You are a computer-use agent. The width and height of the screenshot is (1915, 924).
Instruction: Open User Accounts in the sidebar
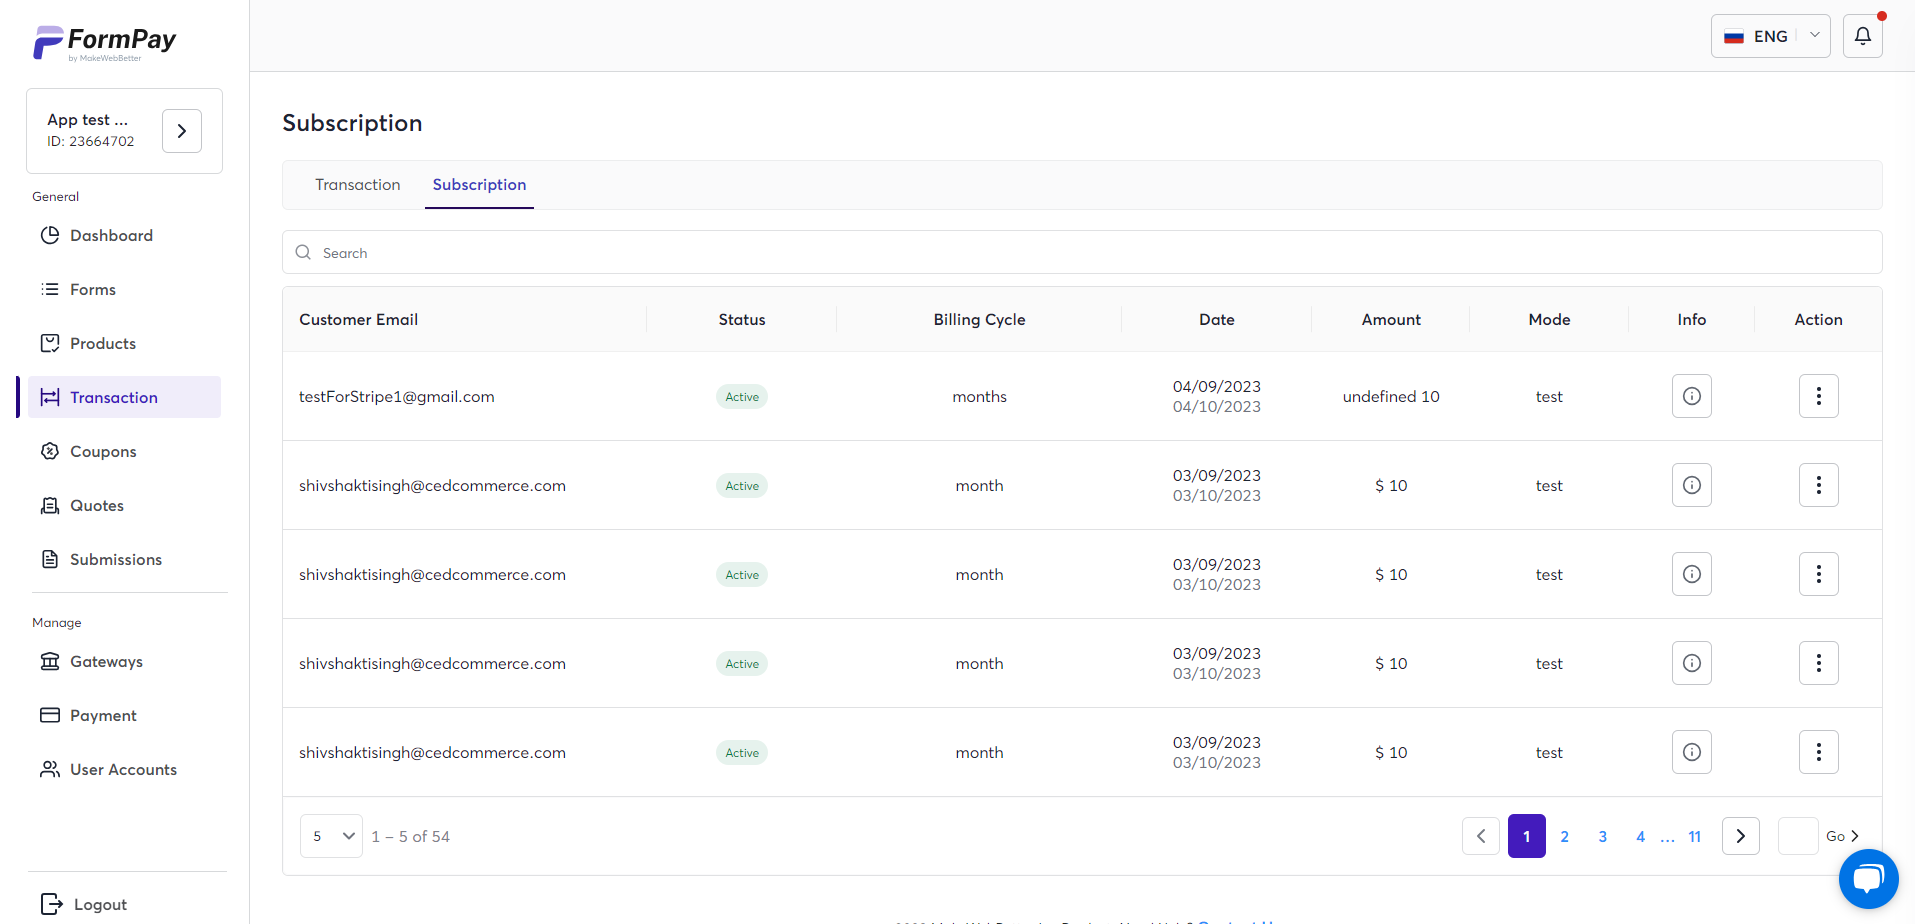(123, 769)
